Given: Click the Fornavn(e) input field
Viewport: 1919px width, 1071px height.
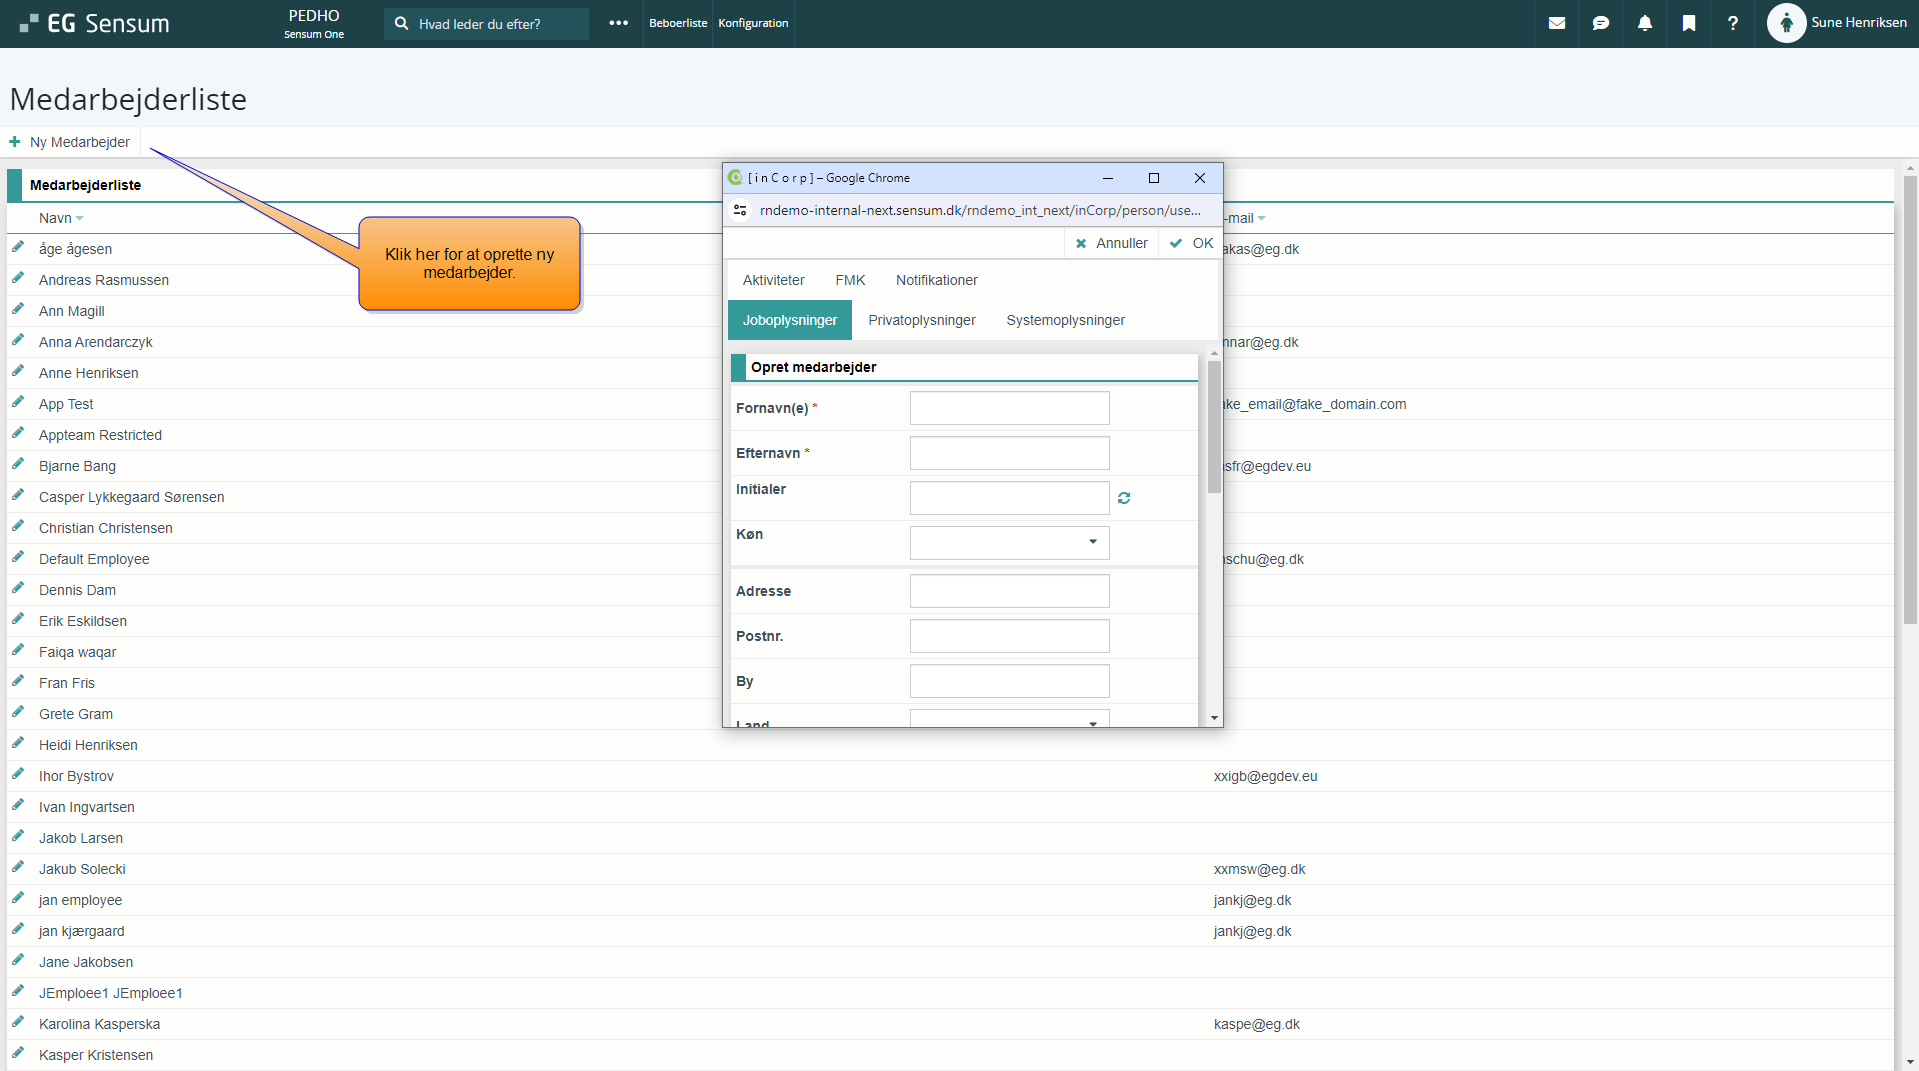Looking at the screenshot, I should click(x=1009, y=408).
